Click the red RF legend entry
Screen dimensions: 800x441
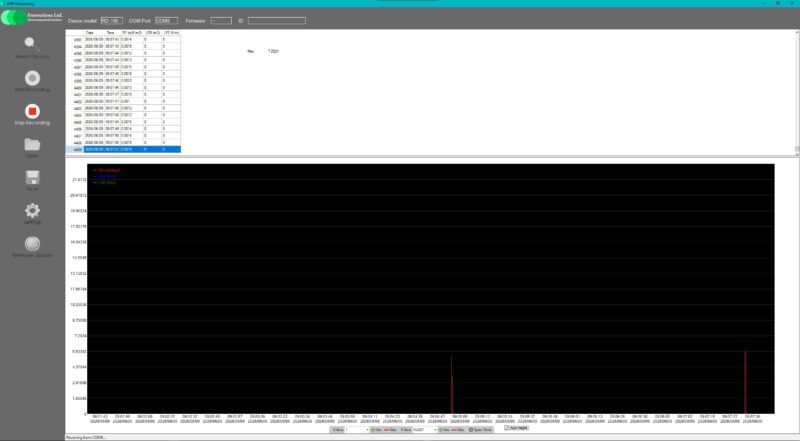pos(107,170)
